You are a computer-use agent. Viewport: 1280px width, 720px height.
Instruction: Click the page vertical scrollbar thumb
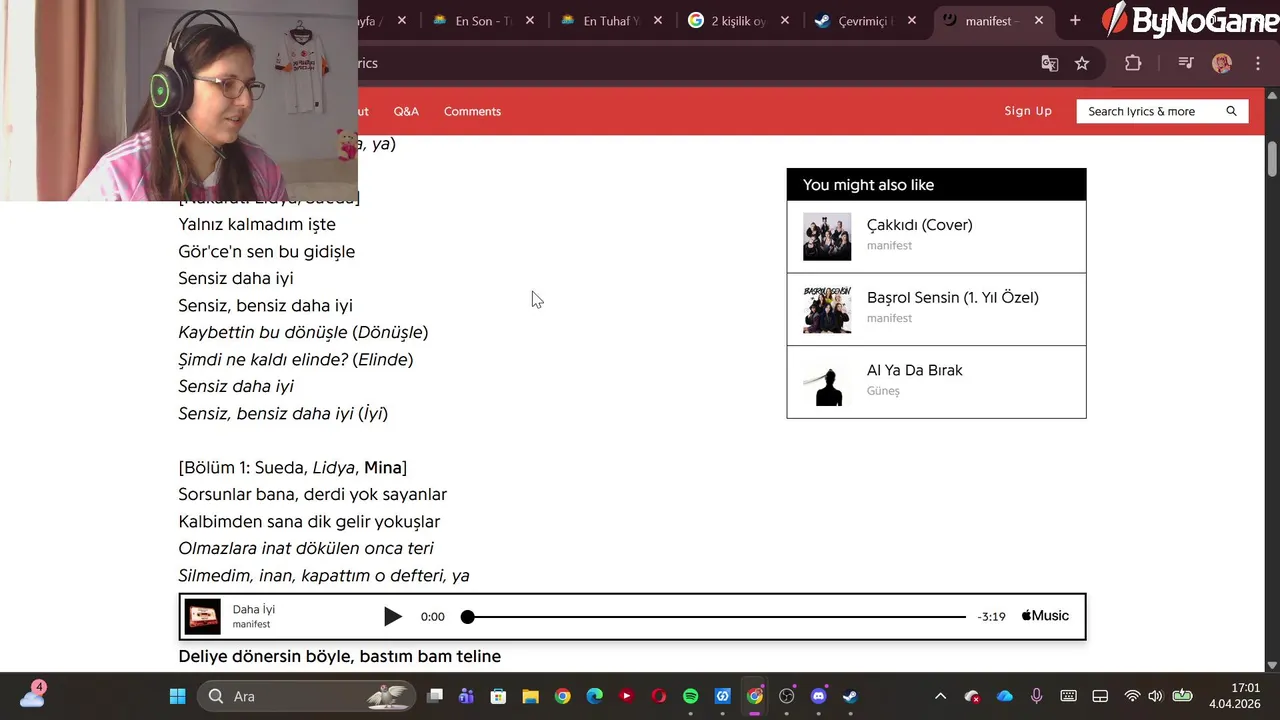pyautogui.click(x=1272, y=157)
